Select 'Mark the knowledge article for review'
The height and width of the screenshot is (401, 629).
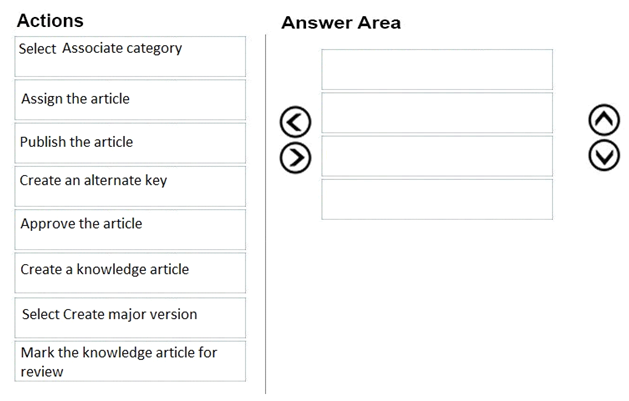130,361
